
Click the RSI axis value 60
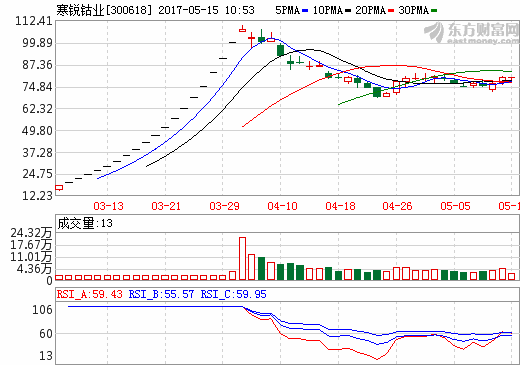pos(46,334)
